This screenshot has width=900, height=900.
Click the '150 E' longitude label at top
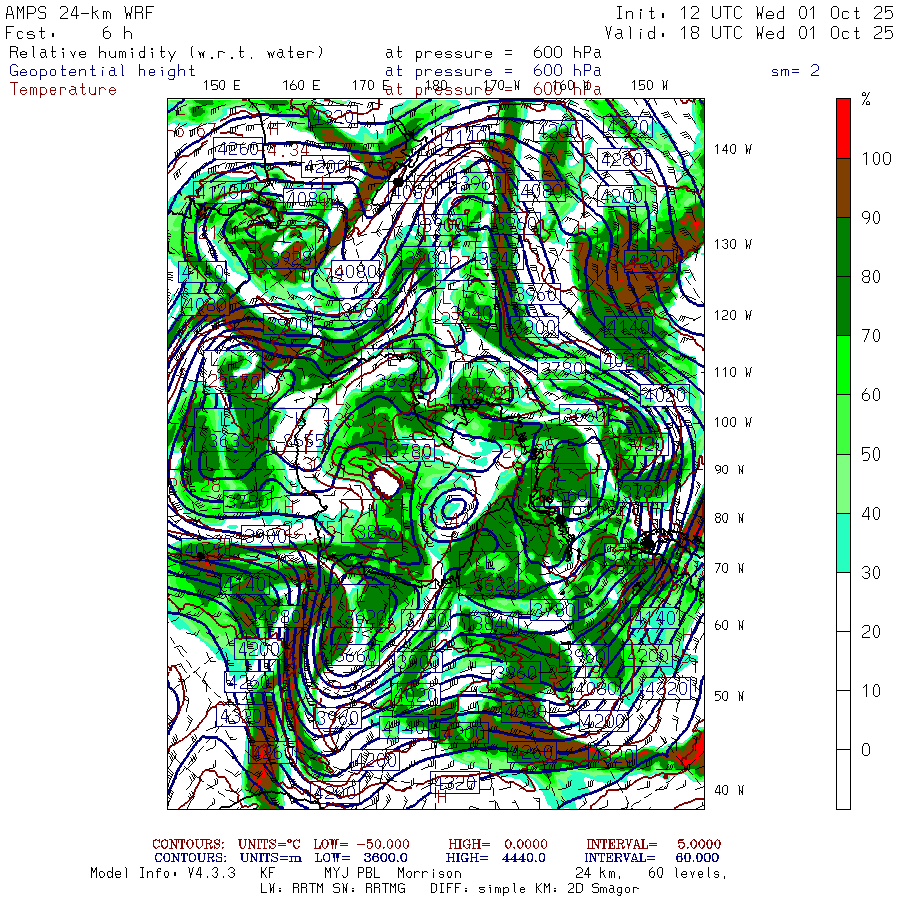point(221,85)
